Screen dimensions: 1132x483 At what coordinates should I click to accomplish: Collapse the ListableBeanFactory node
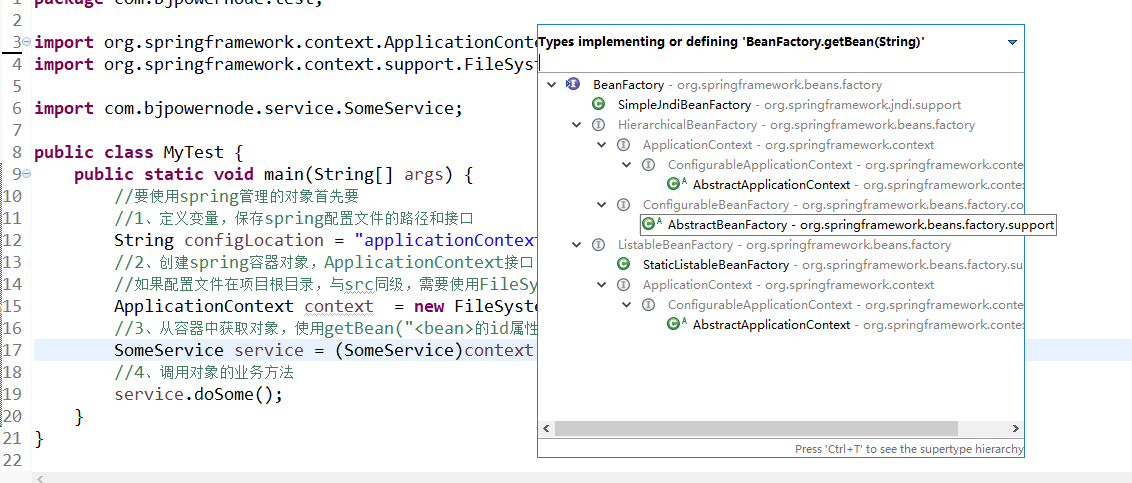[x=577, y=245]
